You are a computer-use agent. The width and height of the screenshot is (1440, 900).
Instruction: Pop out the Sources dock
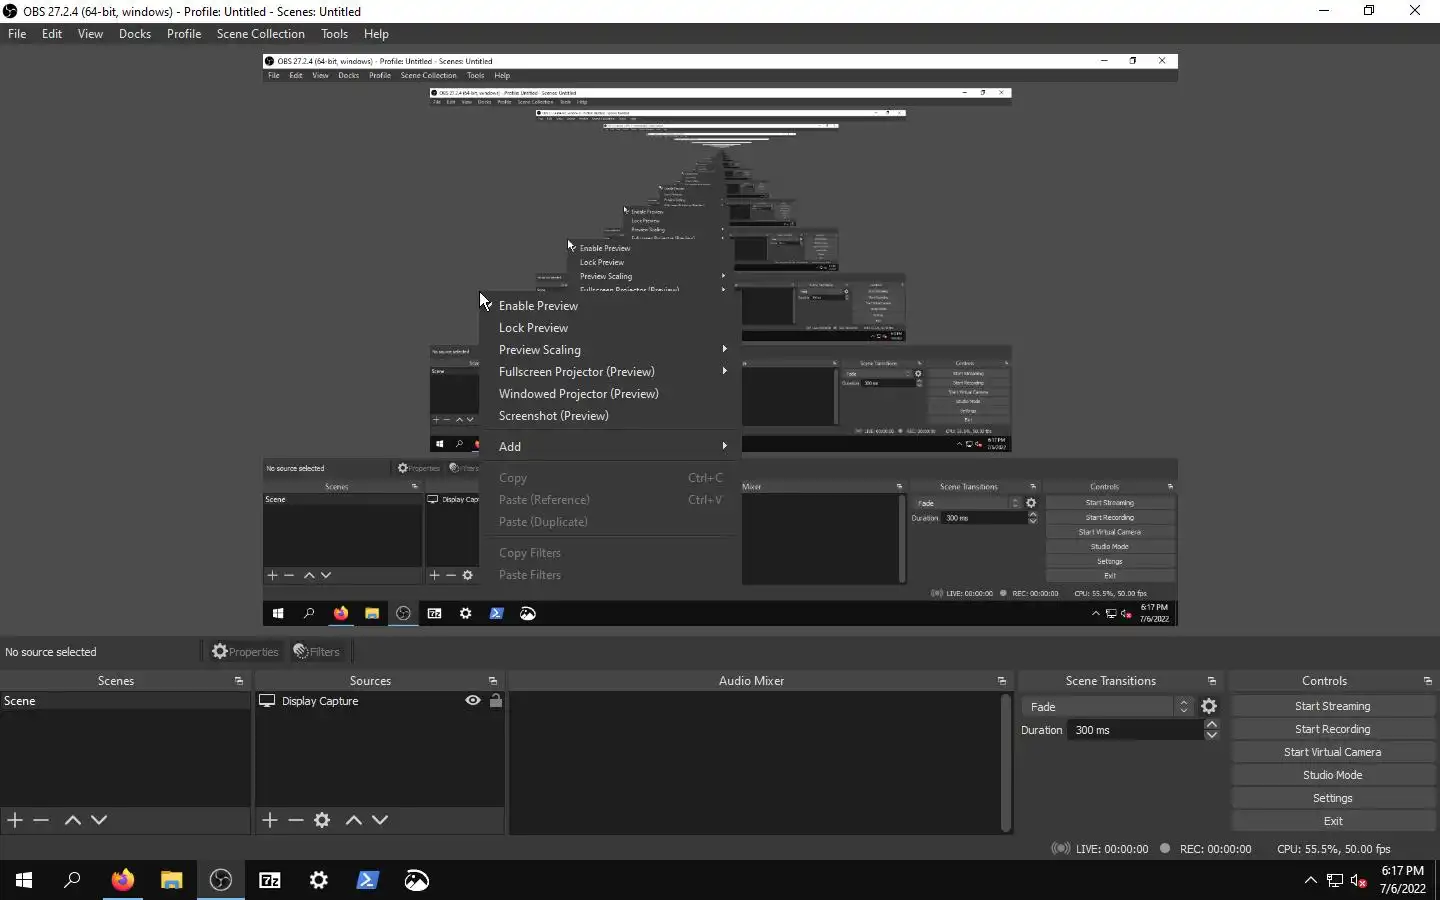click(x=492, y=681)
